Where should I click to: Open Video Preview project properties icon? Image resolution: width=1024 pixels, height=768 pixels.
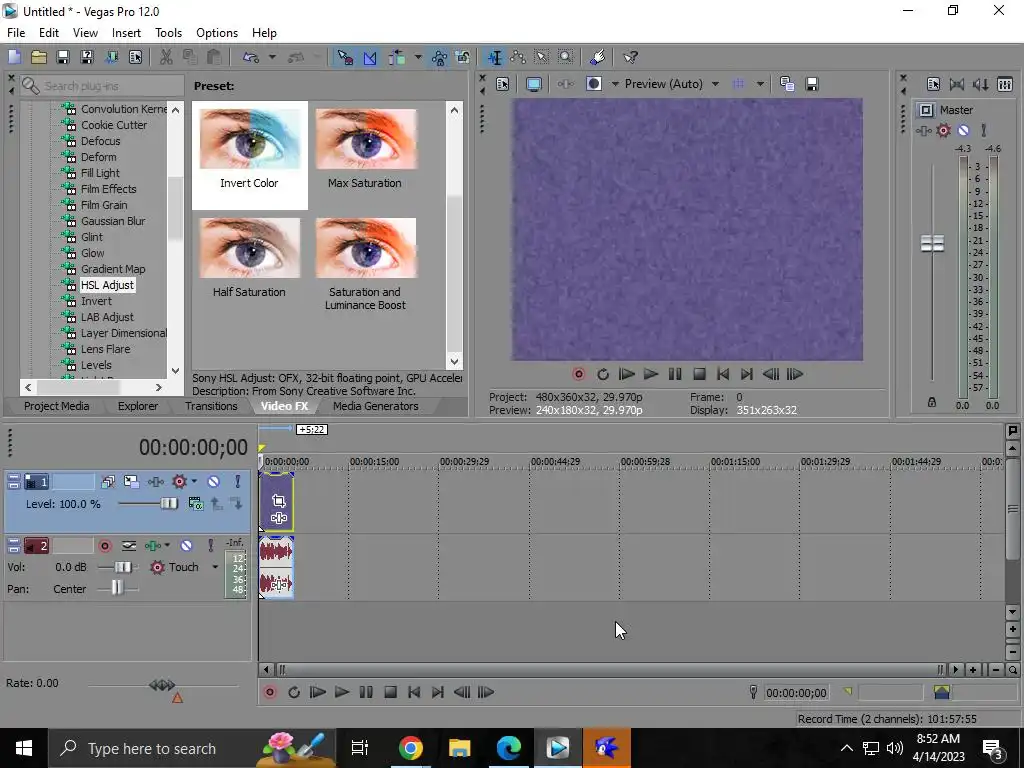pos(502,84)
